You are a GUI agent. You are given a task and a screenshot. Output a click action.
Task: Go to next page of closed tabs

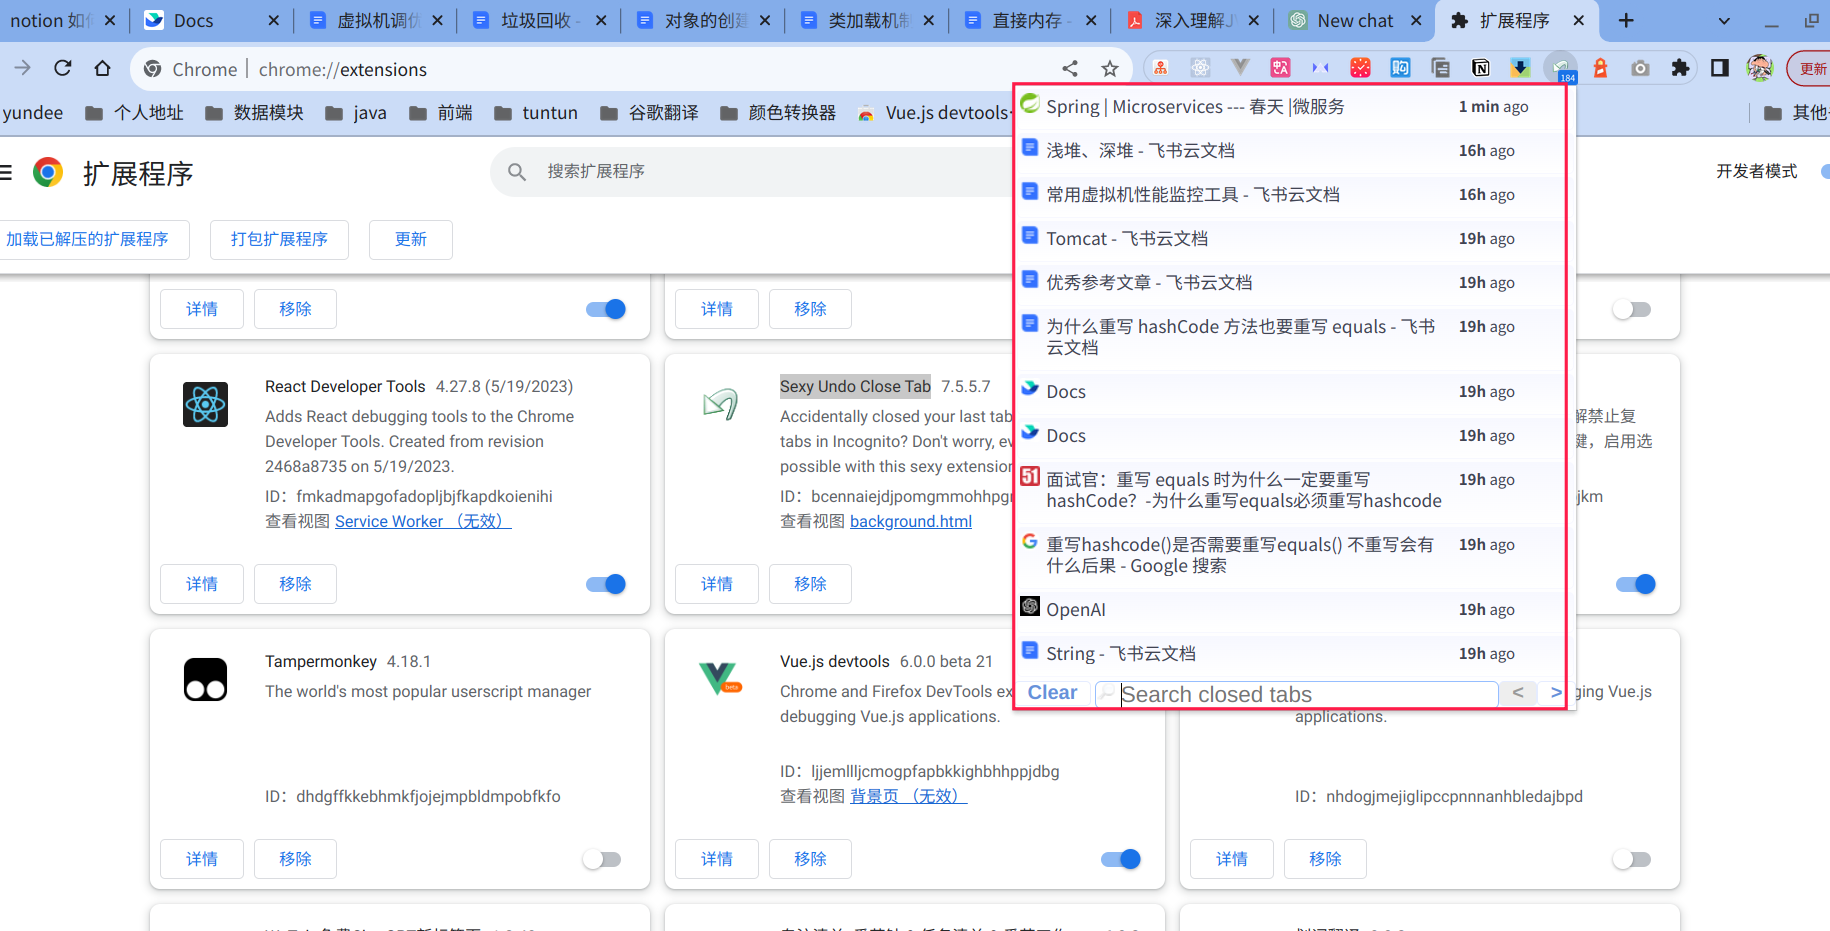(x=1555, y=693)
